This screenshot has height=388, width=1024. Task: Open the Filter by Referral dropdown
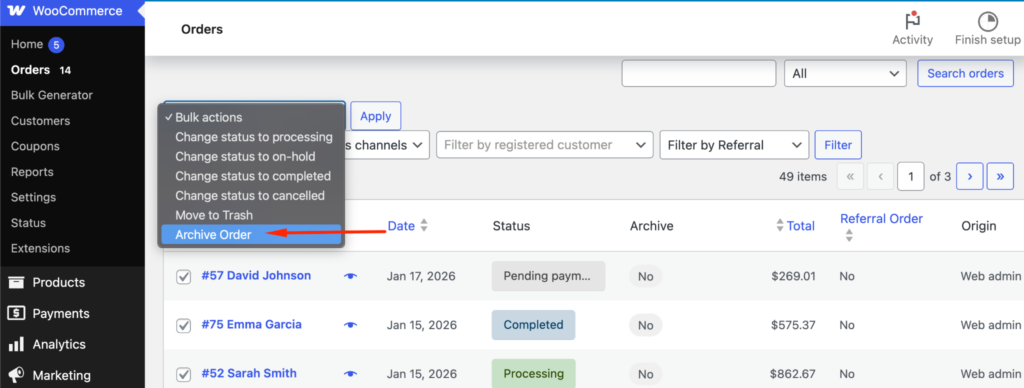point(734,145)
